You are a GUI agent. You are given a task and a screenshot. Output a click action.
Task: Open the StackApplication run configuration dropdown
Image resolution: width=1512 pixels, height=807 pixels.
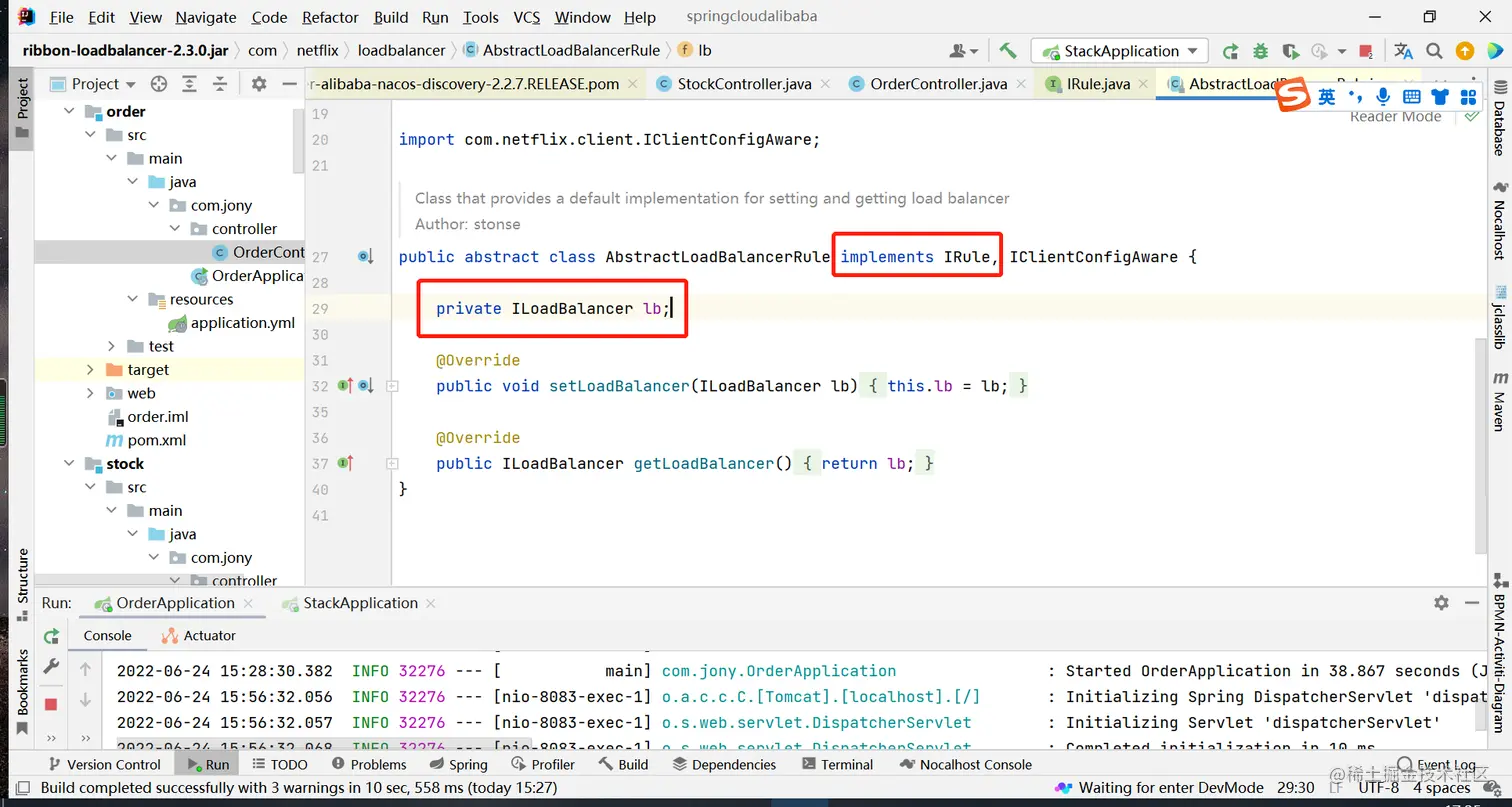[1121, 51]
